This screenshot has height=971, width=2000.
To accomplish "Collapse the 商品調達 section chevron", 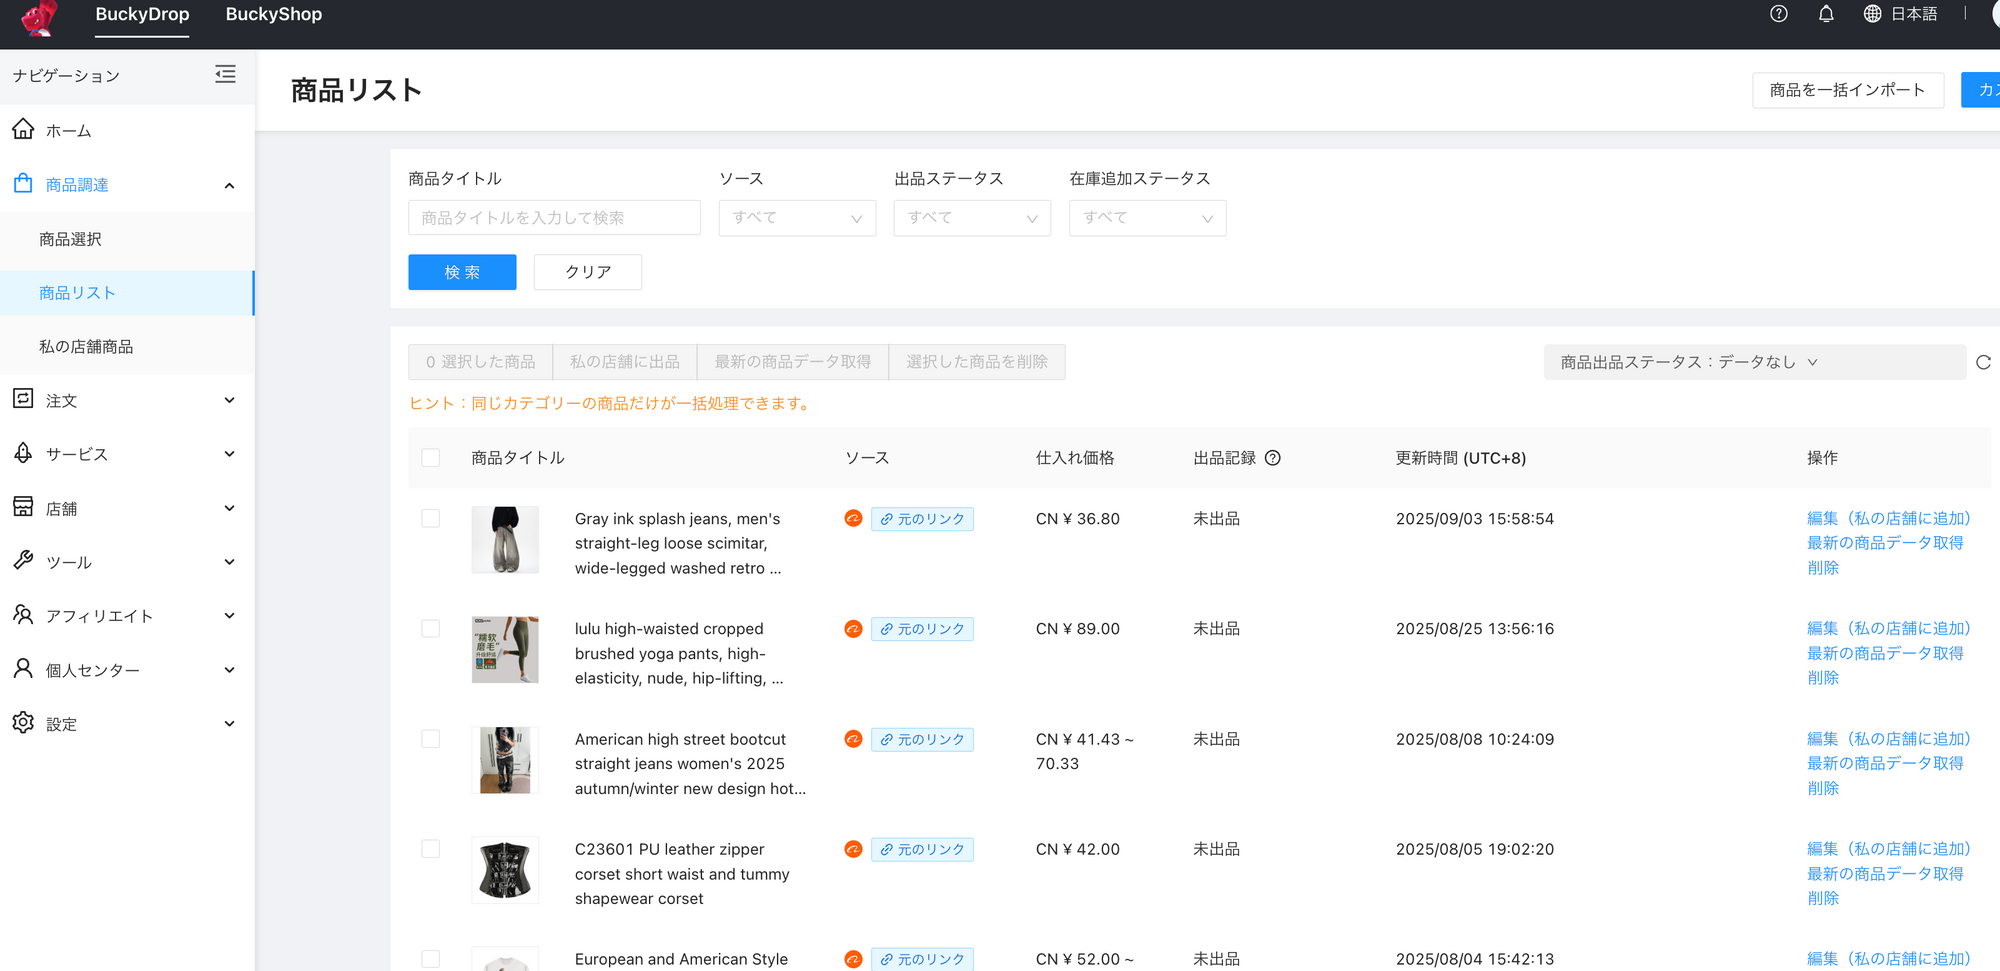I will [x=229, y=185].
